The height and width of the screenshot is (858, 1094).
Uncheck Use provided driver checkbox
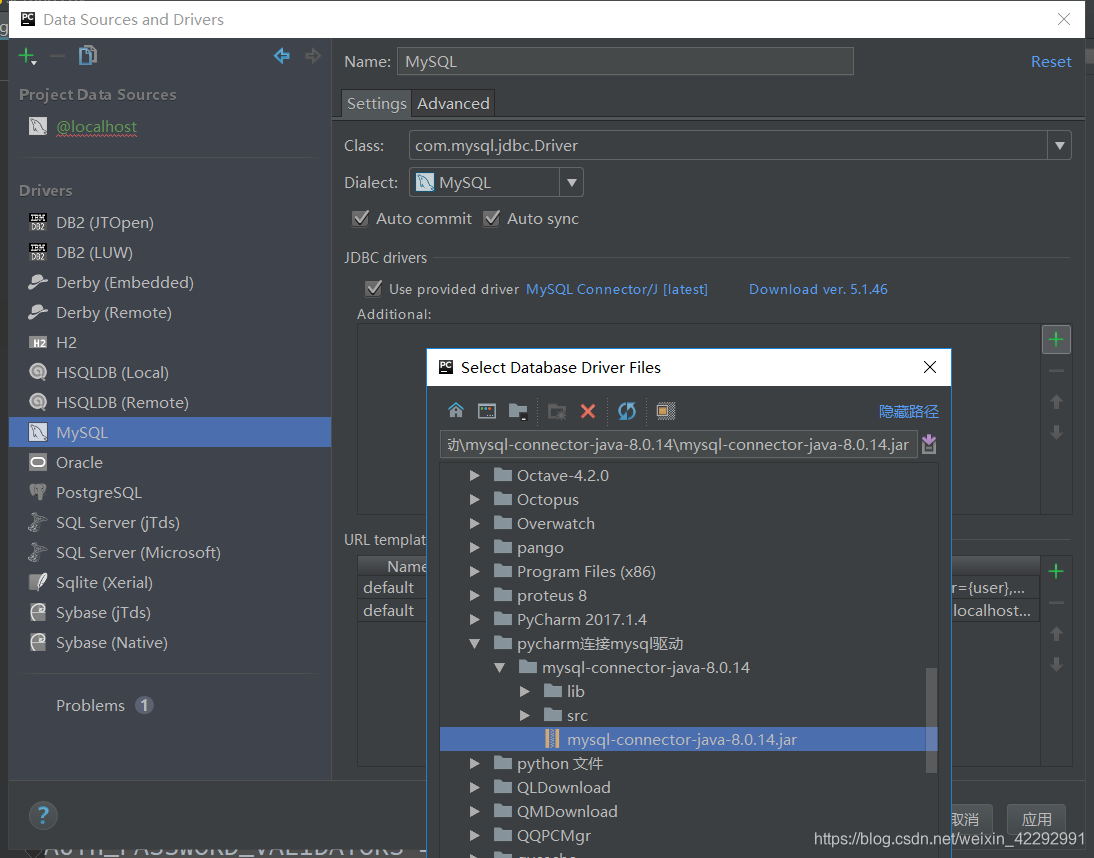(x=374, y=289)
